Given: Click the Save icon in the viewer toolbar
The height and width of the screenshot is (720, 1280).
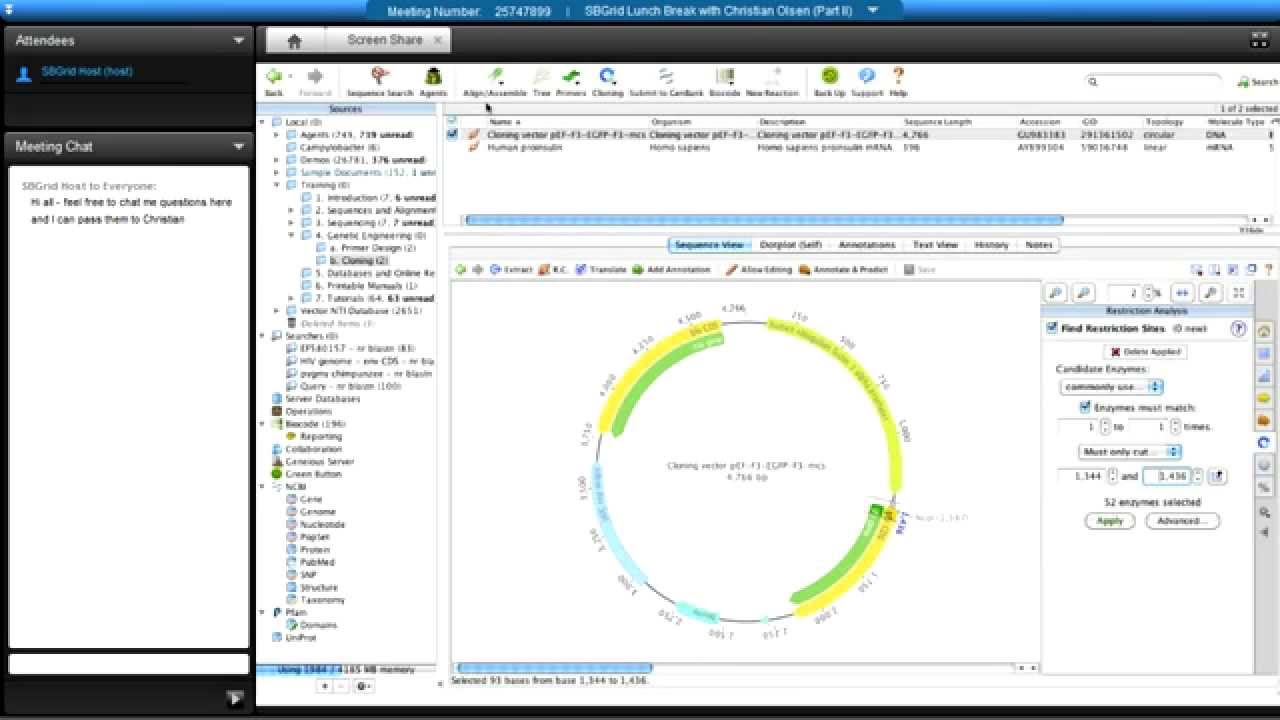Looking at the screenshot, I should [x=919, y=270].
